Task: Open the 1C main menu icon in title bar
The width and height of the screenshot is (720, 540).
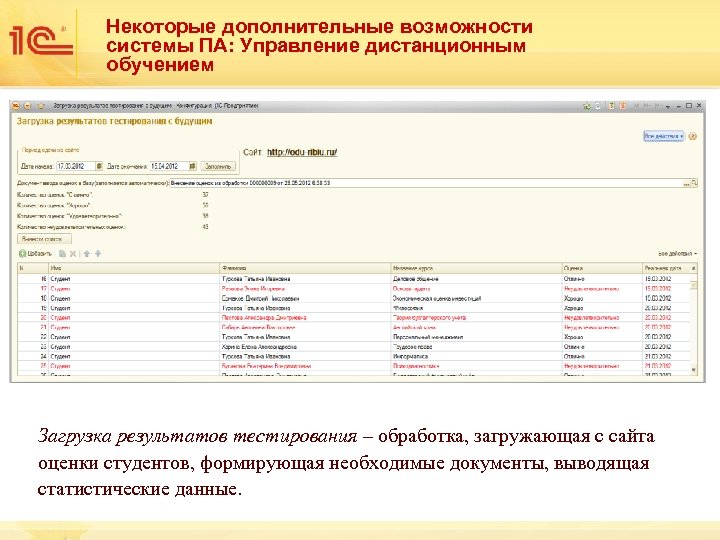Action: (16, 106)
